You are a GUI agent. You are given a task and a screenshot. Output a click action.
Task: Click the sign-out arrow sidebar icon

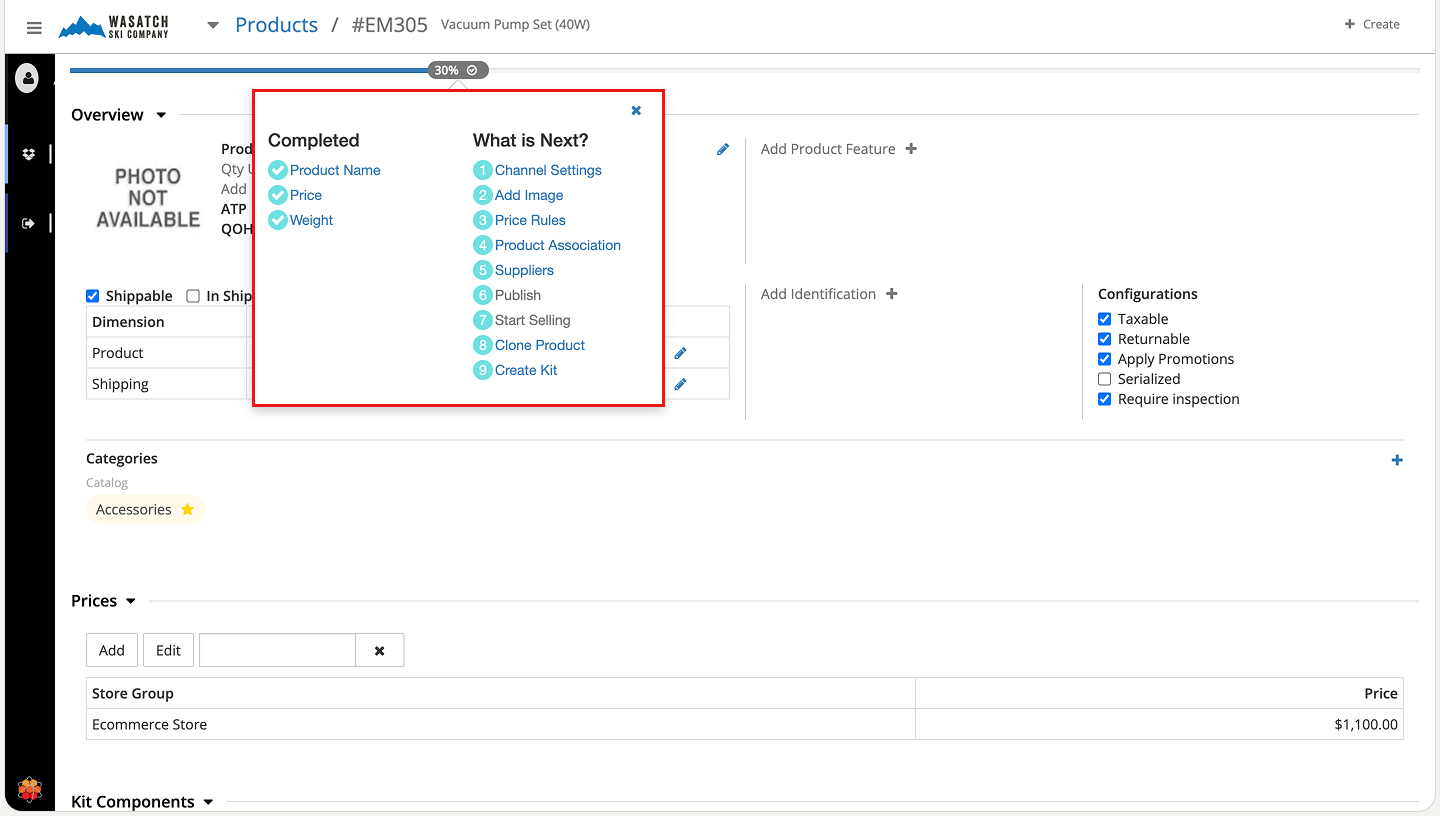point(28,223)
